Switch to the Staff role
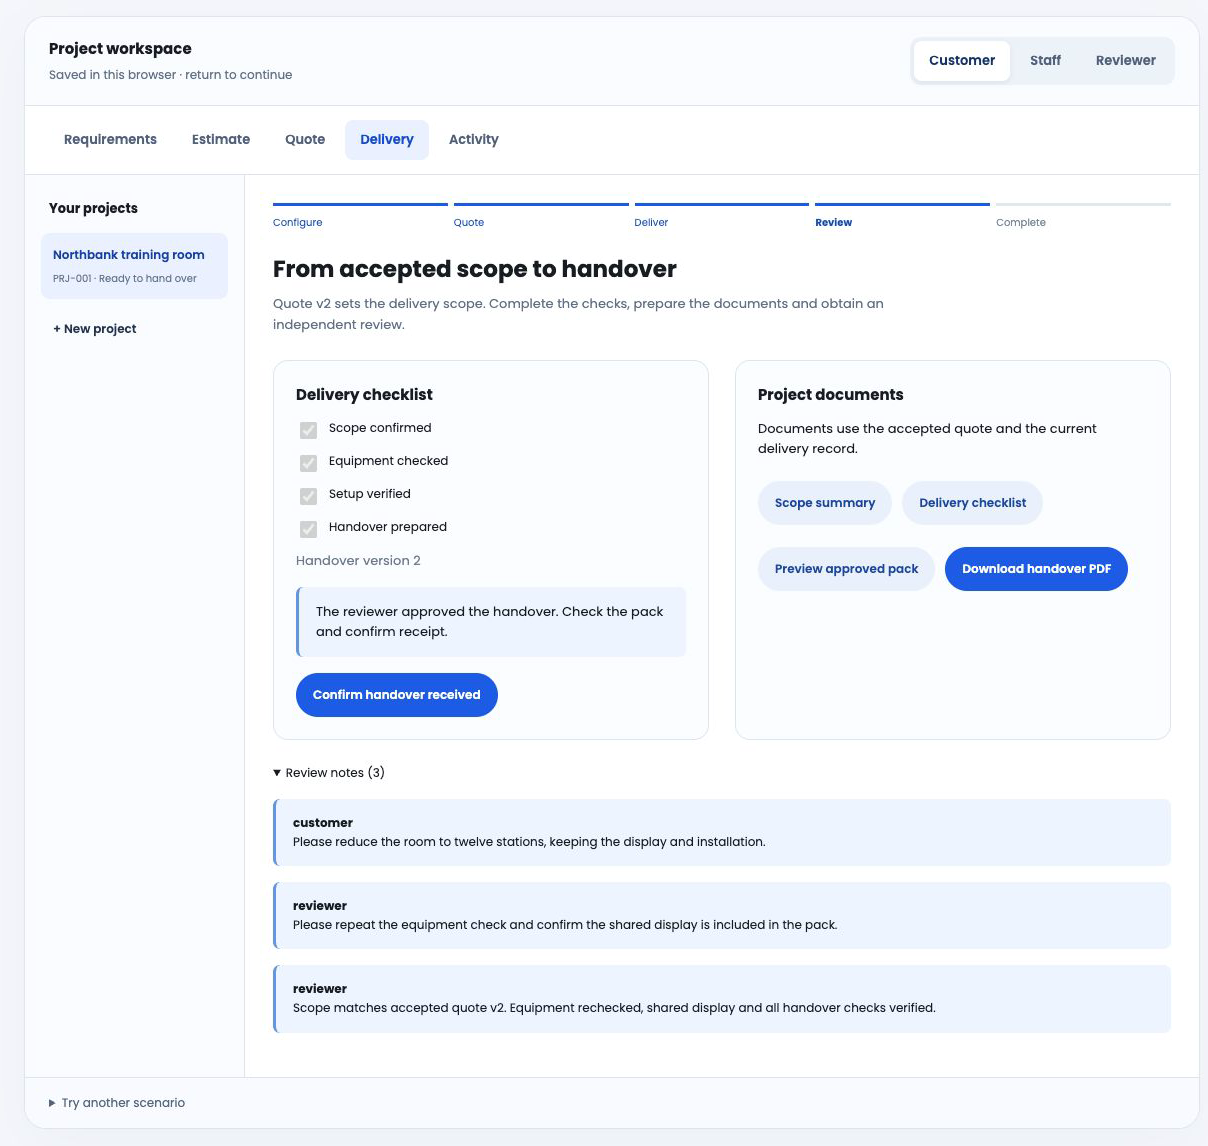The image size is (1208, 1146). tap(1045, 60)
